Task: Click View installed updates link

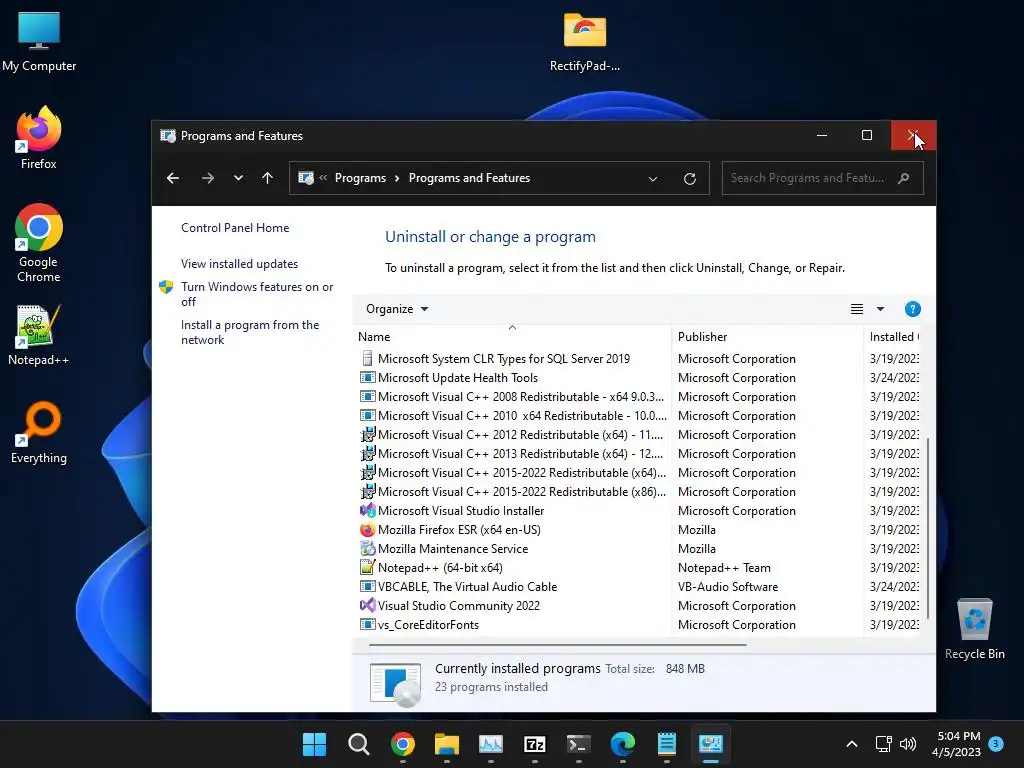Action: (239, 264)
